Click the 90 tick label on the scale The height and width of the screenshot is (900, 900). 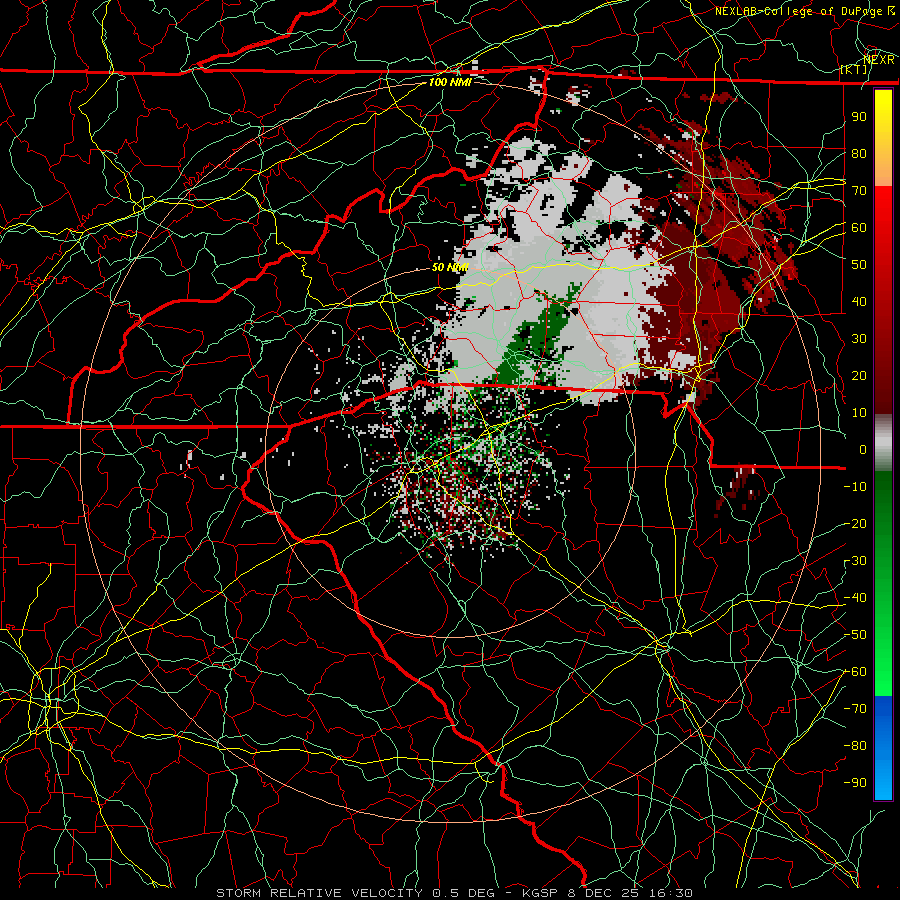coord(859,117)
